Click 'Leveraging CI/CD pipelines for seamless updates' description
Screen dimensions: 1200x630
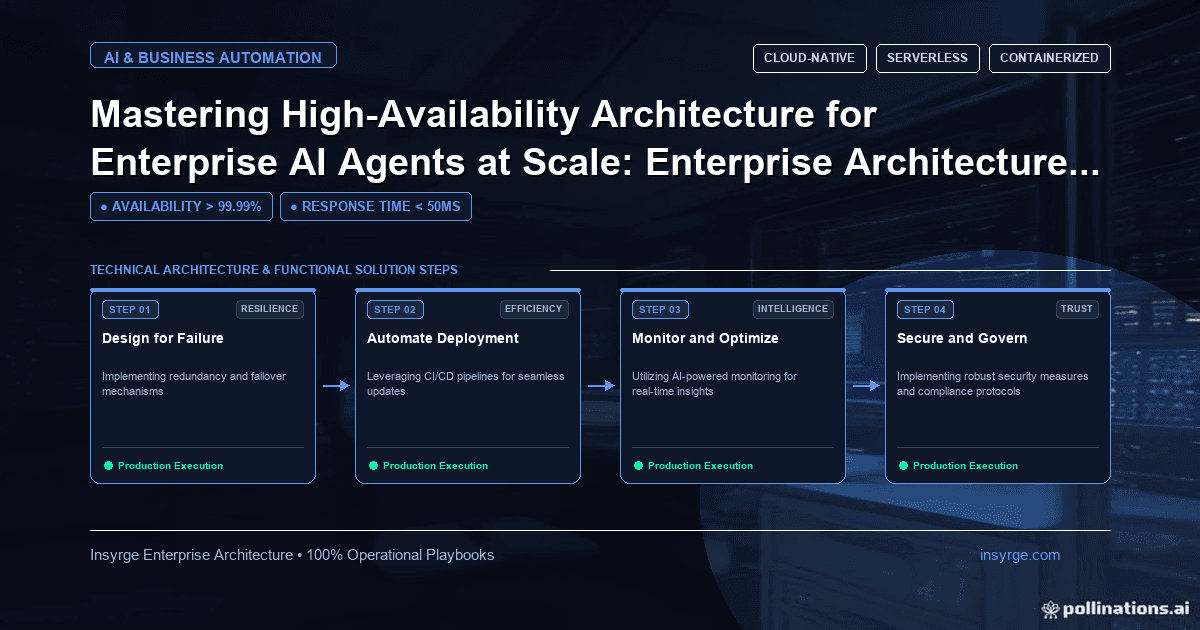click(466, 384)
